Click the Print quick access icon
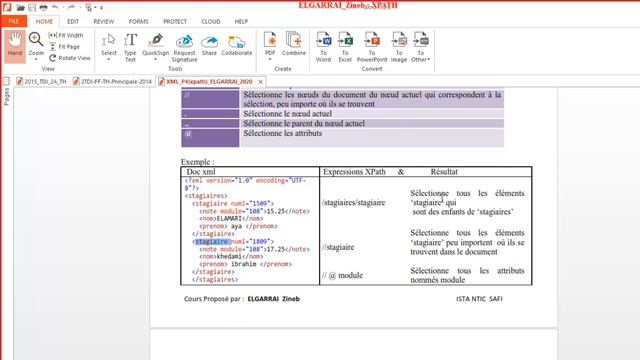The image size is (640, 360). click(43, 7)
